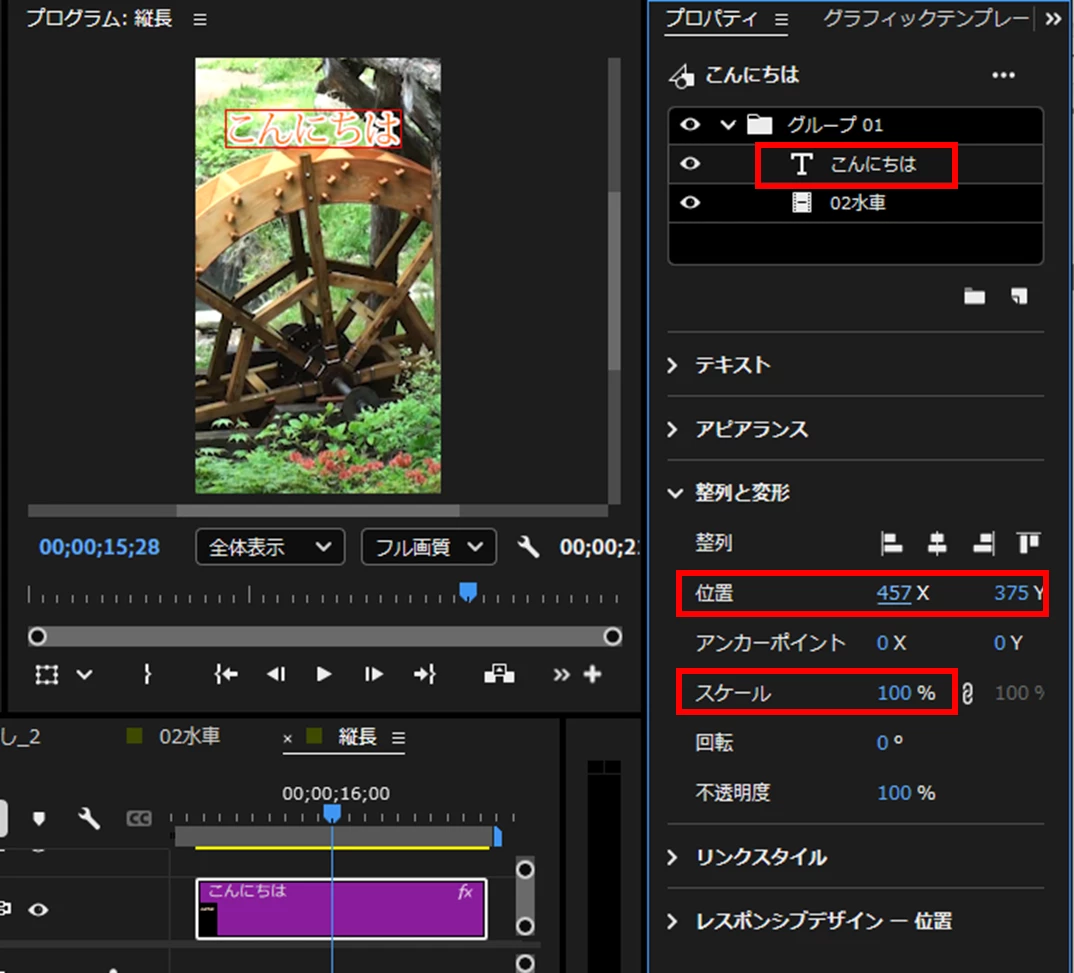The image size is (1074, 973).
Task: Toggle visibility of グループ 01
Action: tap(690, 125)
